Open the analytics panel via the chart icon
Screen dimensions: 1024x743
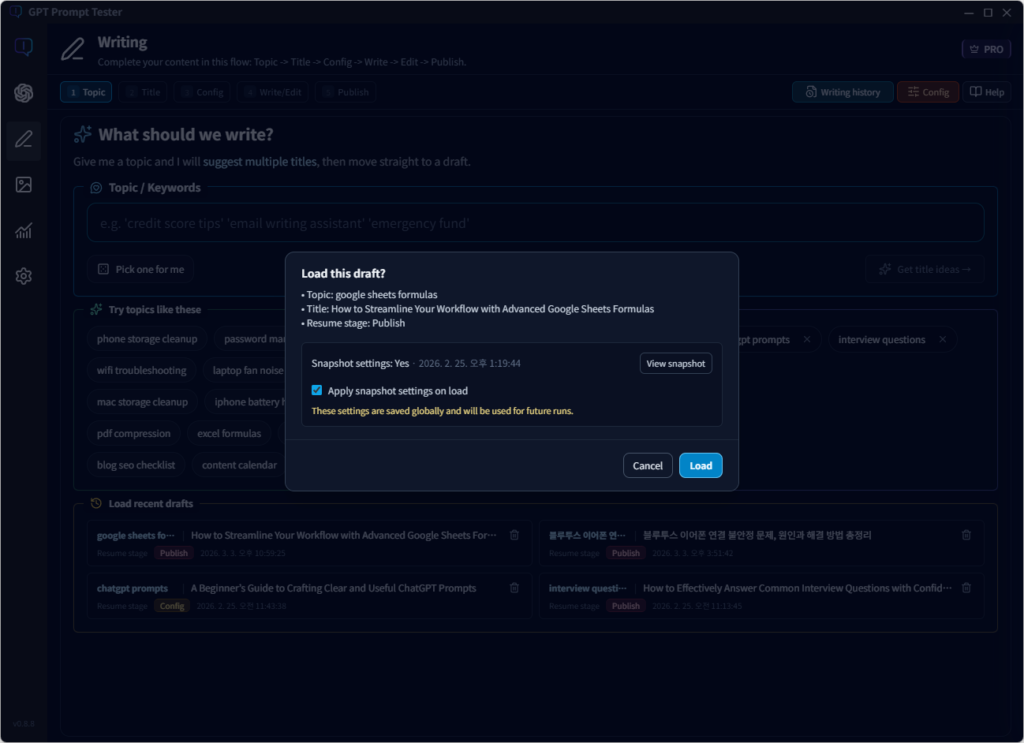point(23,231)
